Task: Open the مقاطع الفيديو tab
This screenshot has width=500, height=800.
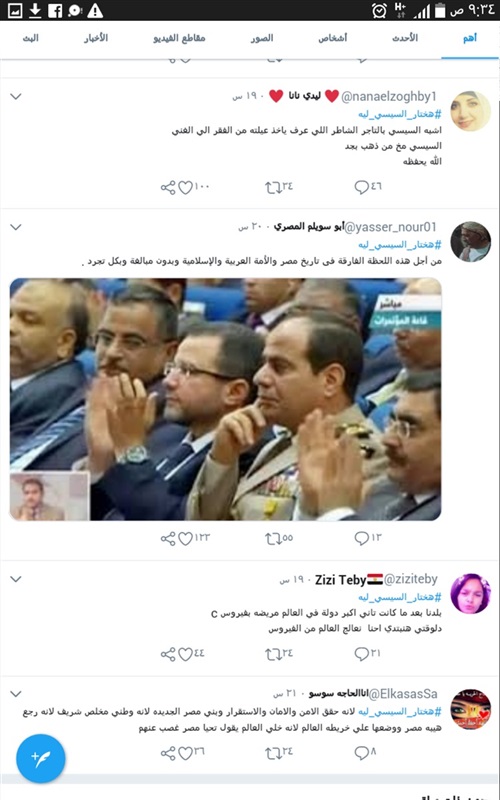Action: point(179,38)
